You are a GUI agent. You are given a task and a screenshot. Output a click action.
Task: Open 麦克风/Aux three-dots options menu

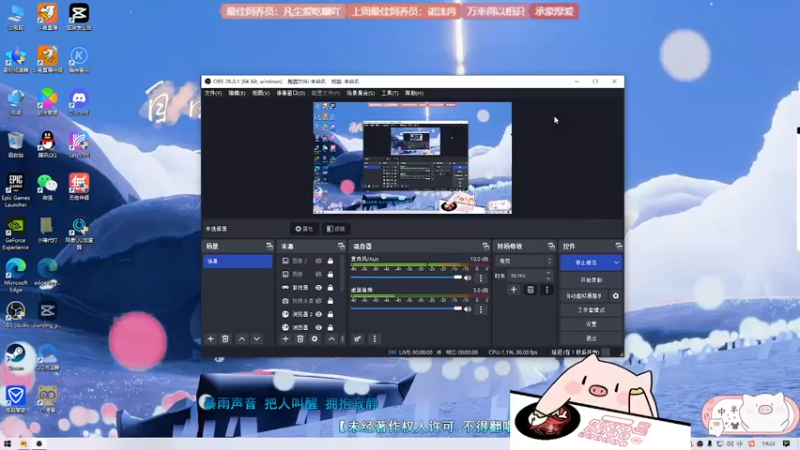click(x=481, y=278)
